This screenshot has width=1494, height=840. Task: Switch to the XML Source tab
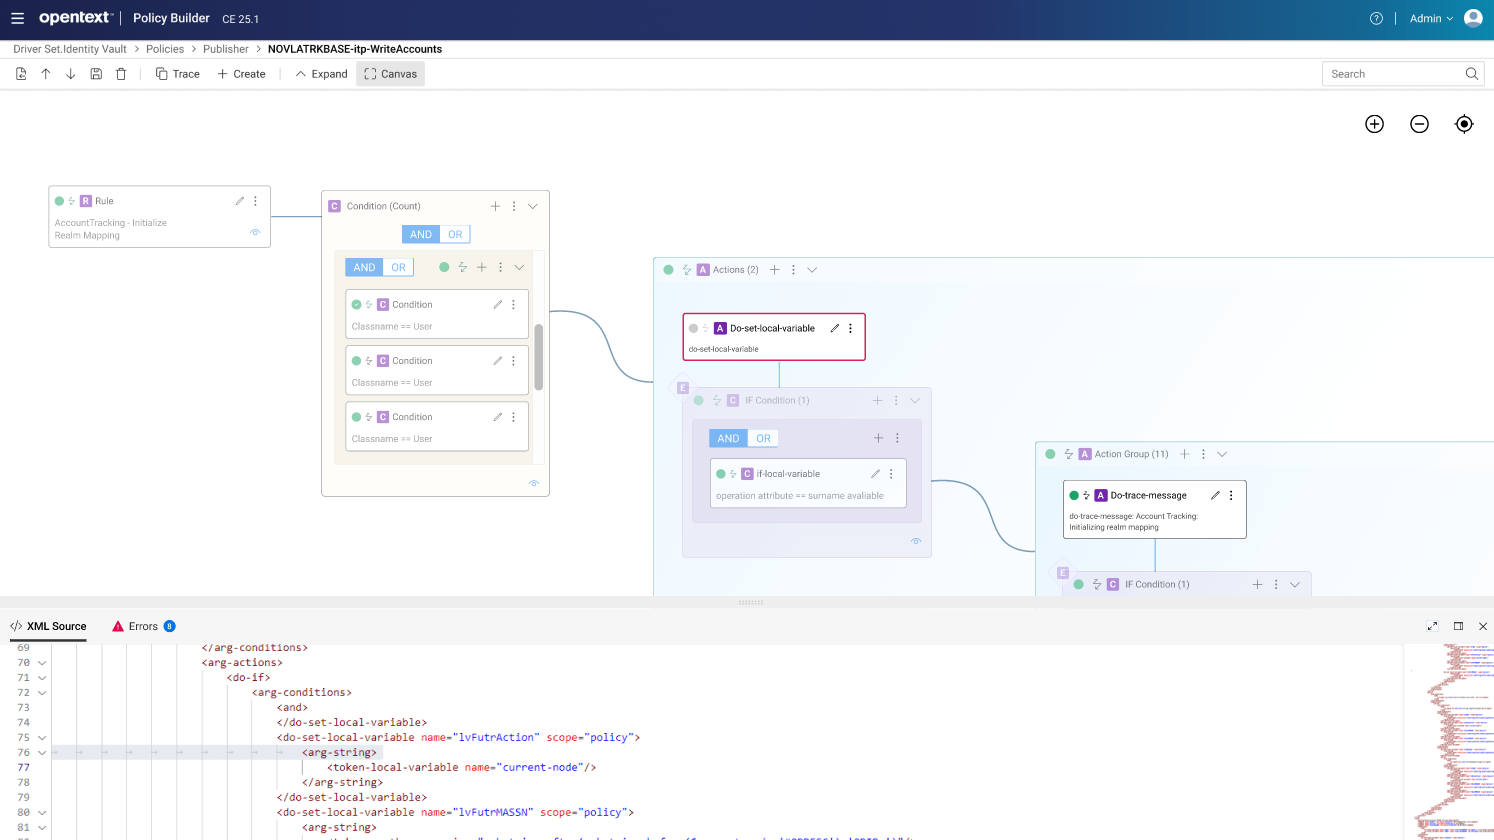(x=48, y=626)
